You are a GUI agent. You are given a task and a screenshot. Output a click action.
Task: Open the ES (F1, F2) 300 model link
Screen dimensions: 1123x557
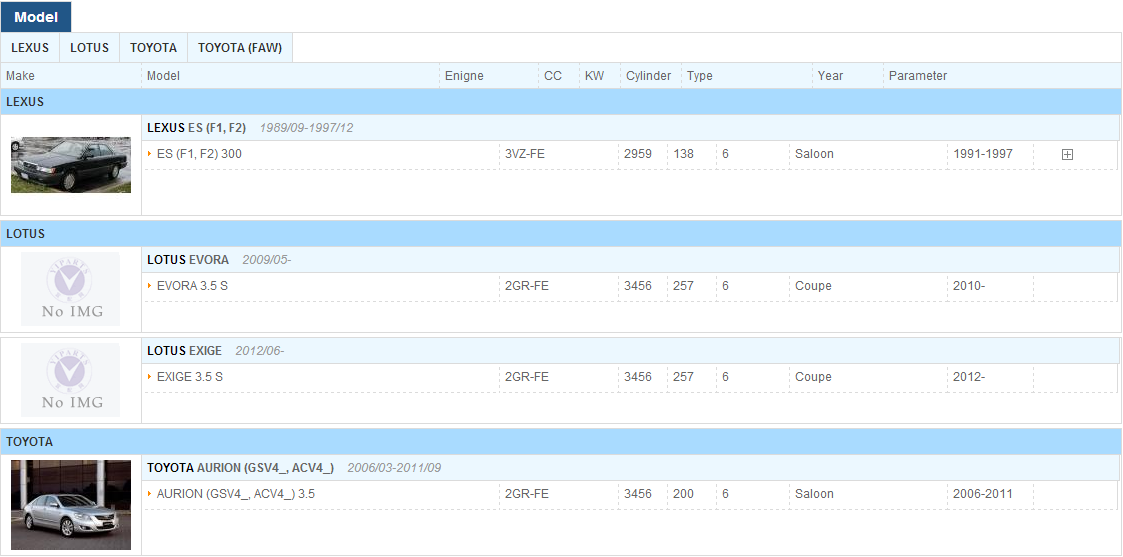(199, 154)
